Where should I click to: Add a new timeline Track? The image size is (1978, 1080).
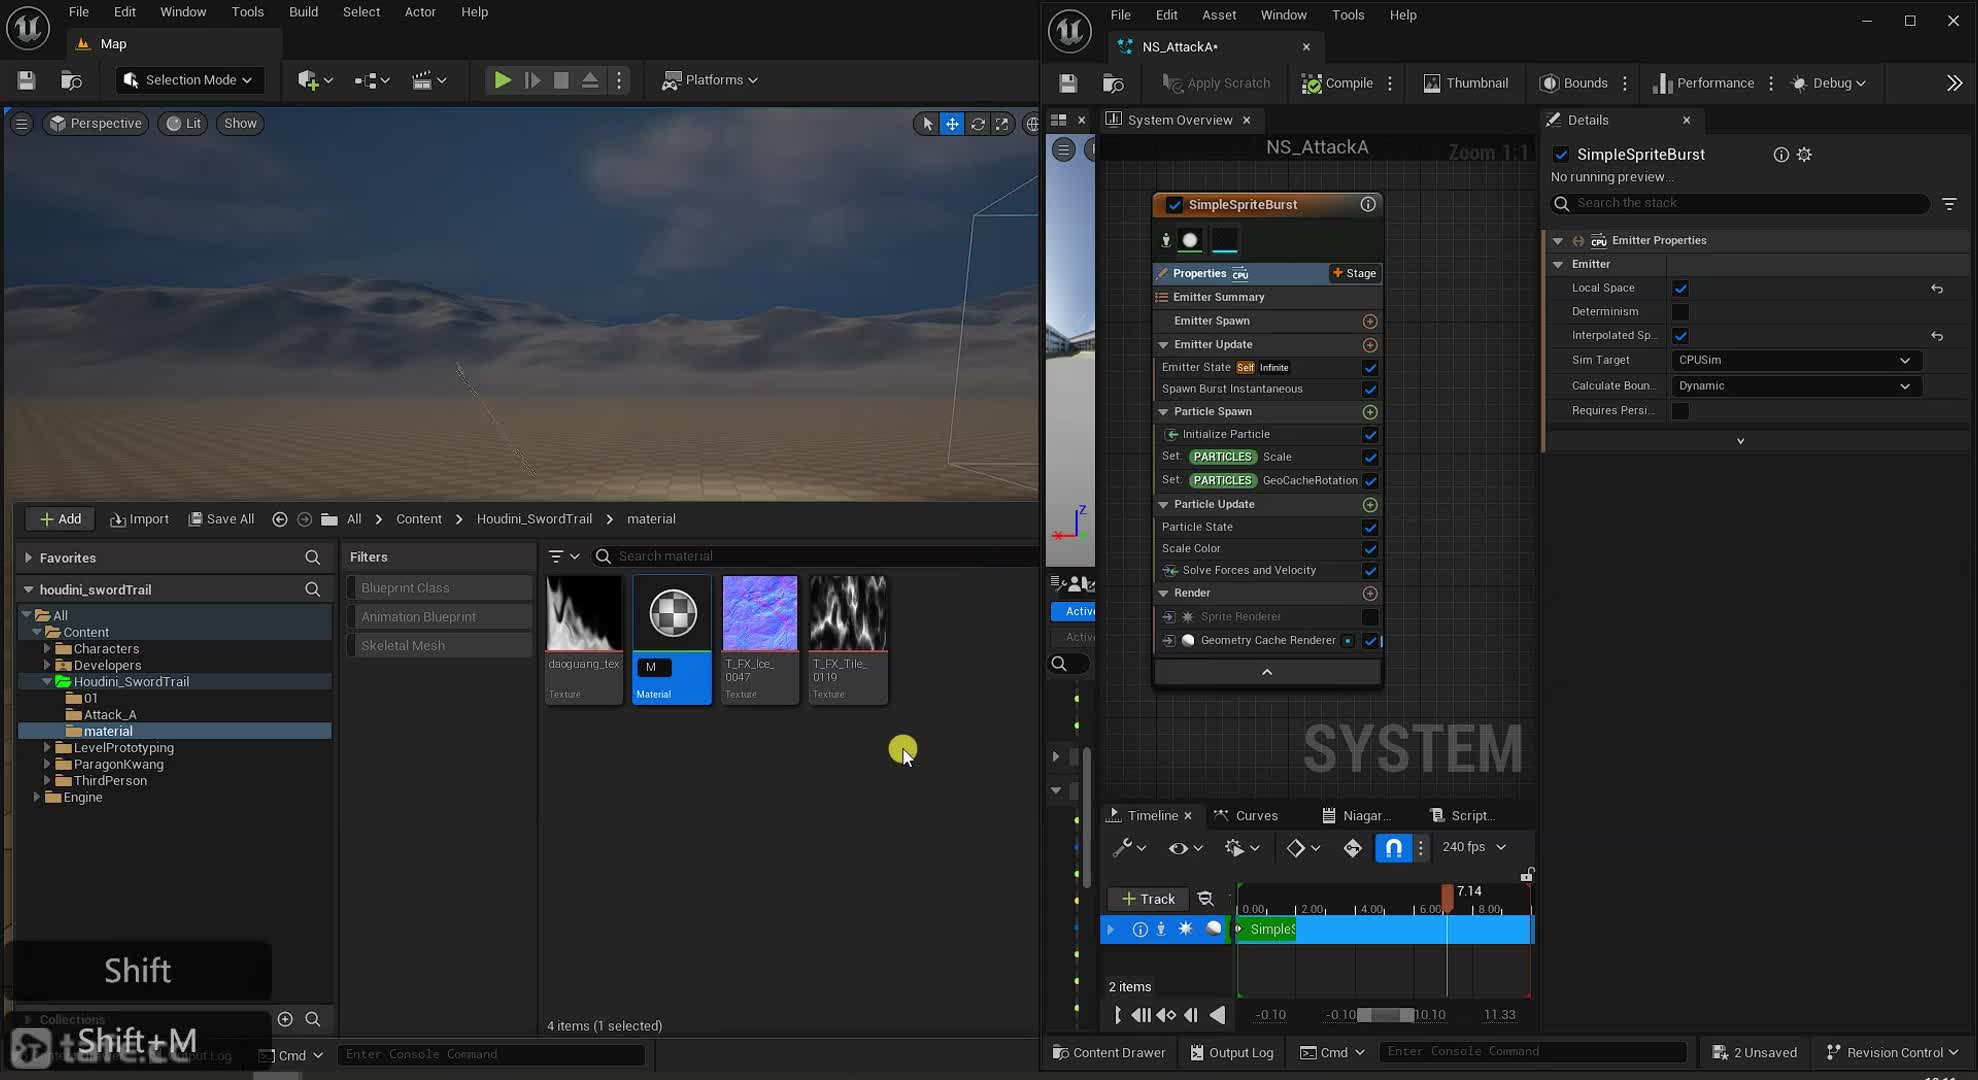1148,899
